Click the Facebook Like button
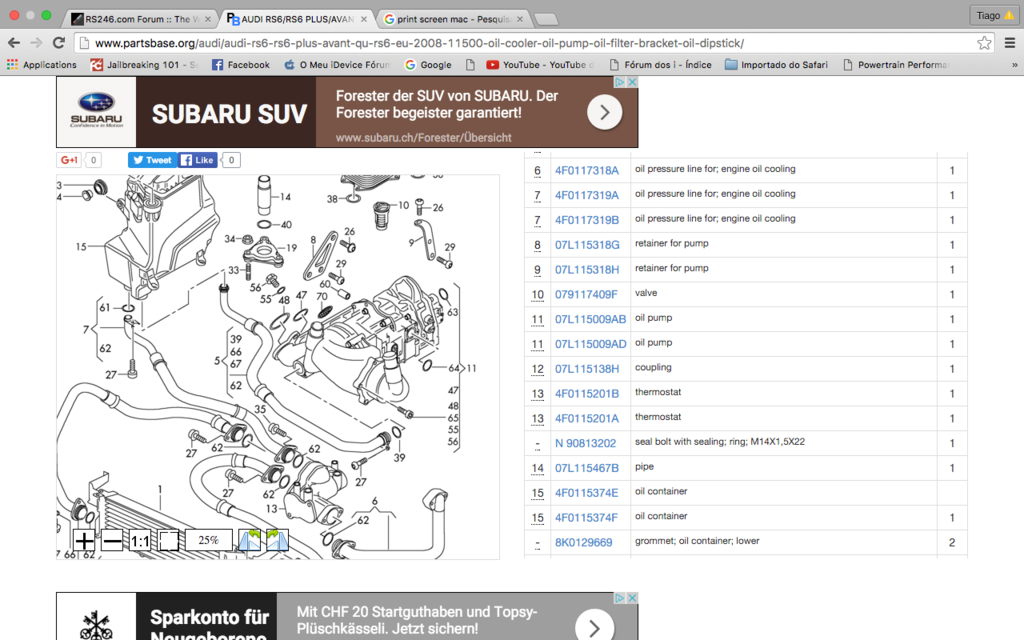The image size is (1024, 640). click(197, 160)
